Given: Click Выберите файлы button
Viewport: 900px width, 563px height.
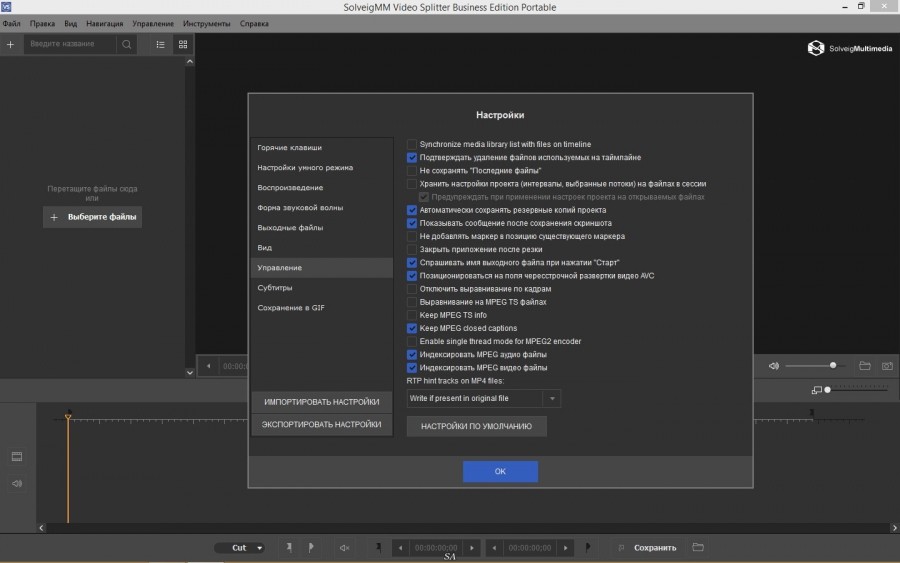Looking at the screenshot, I should (92, 217).
